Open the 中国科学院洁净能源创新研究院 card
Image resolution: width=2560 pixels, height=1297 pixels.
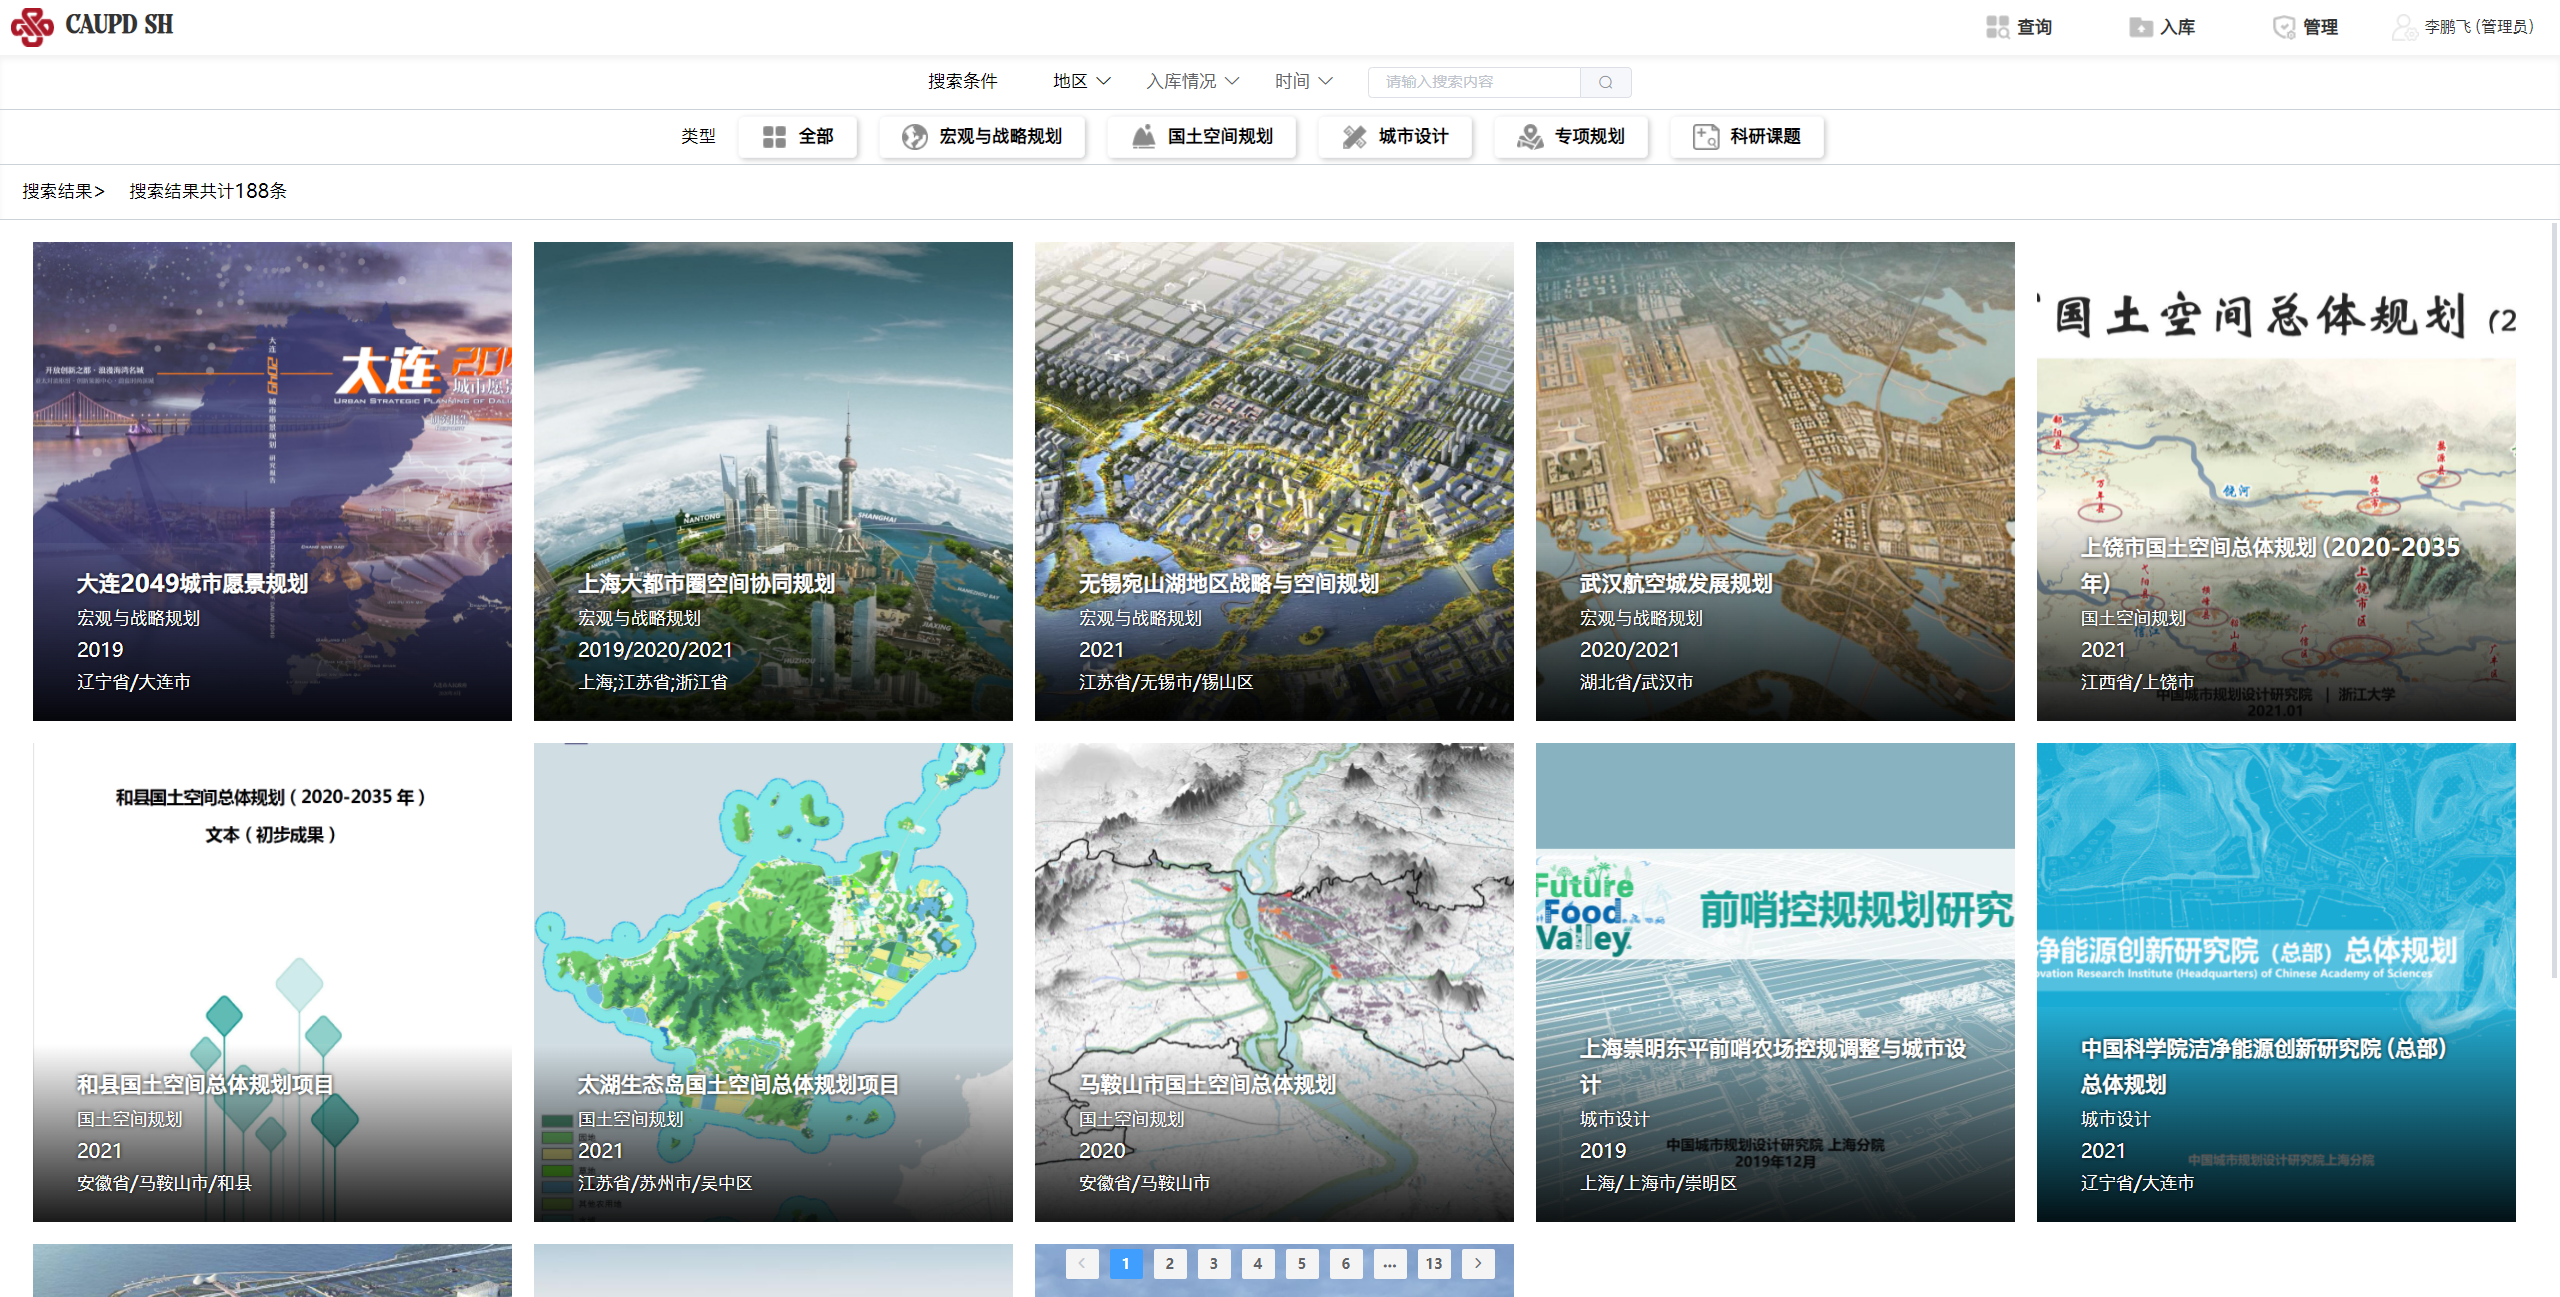tap(2276, 982)
